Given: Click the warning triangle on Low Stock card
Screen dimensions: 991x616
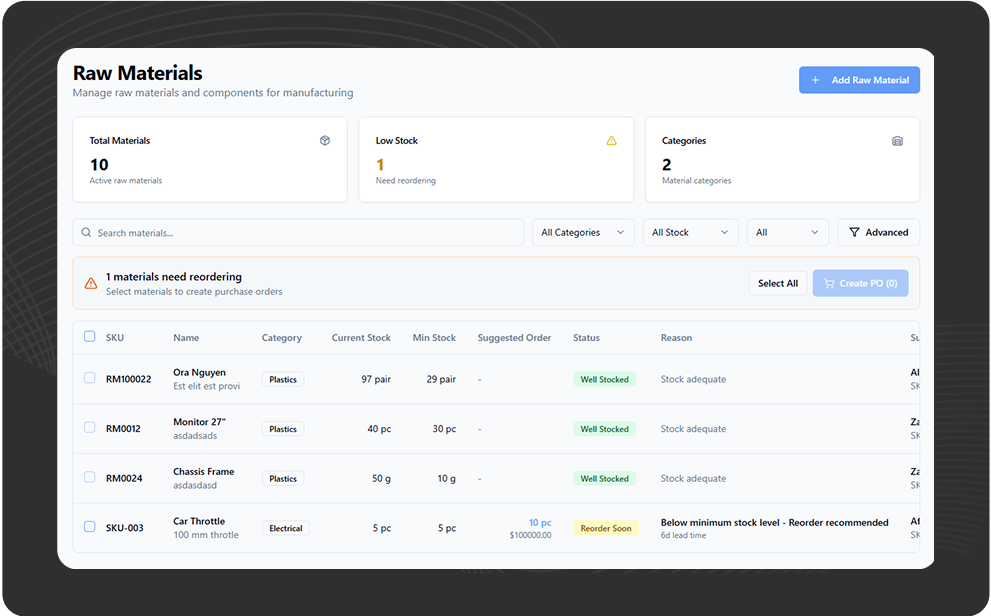Looking at the screenshot, I should tap(612, 141).
